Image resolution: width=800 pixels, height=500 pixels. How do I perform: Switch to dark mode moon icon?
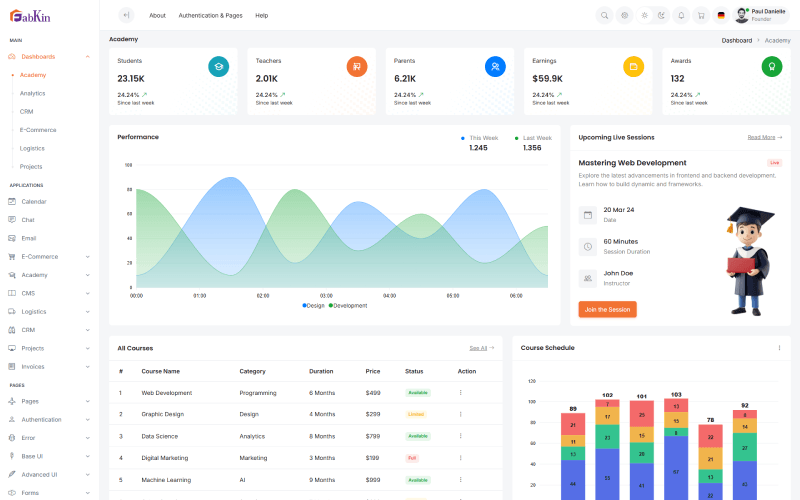[x=661, y=15]
